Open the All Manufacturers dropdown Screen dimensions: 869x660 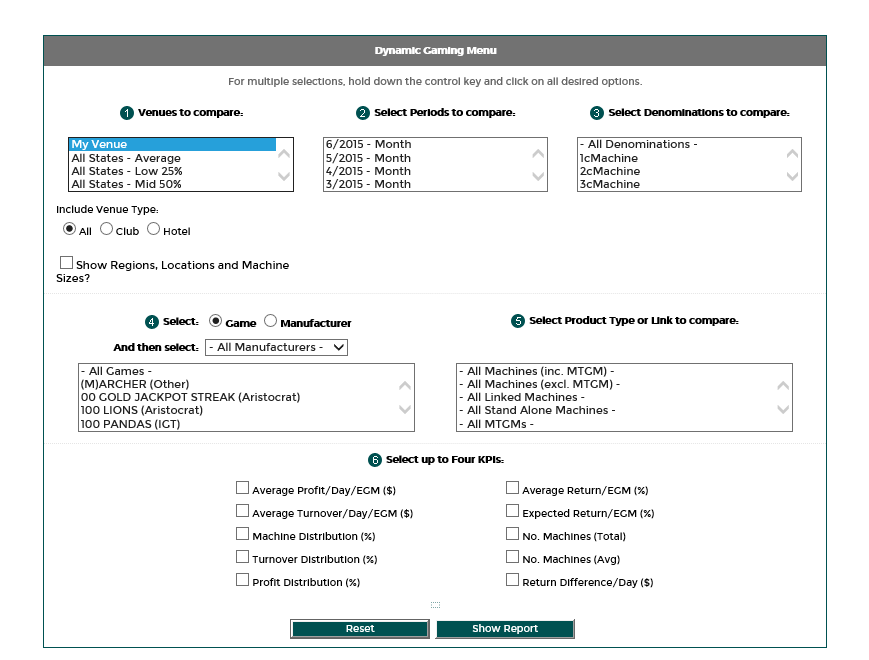point(277,347)
